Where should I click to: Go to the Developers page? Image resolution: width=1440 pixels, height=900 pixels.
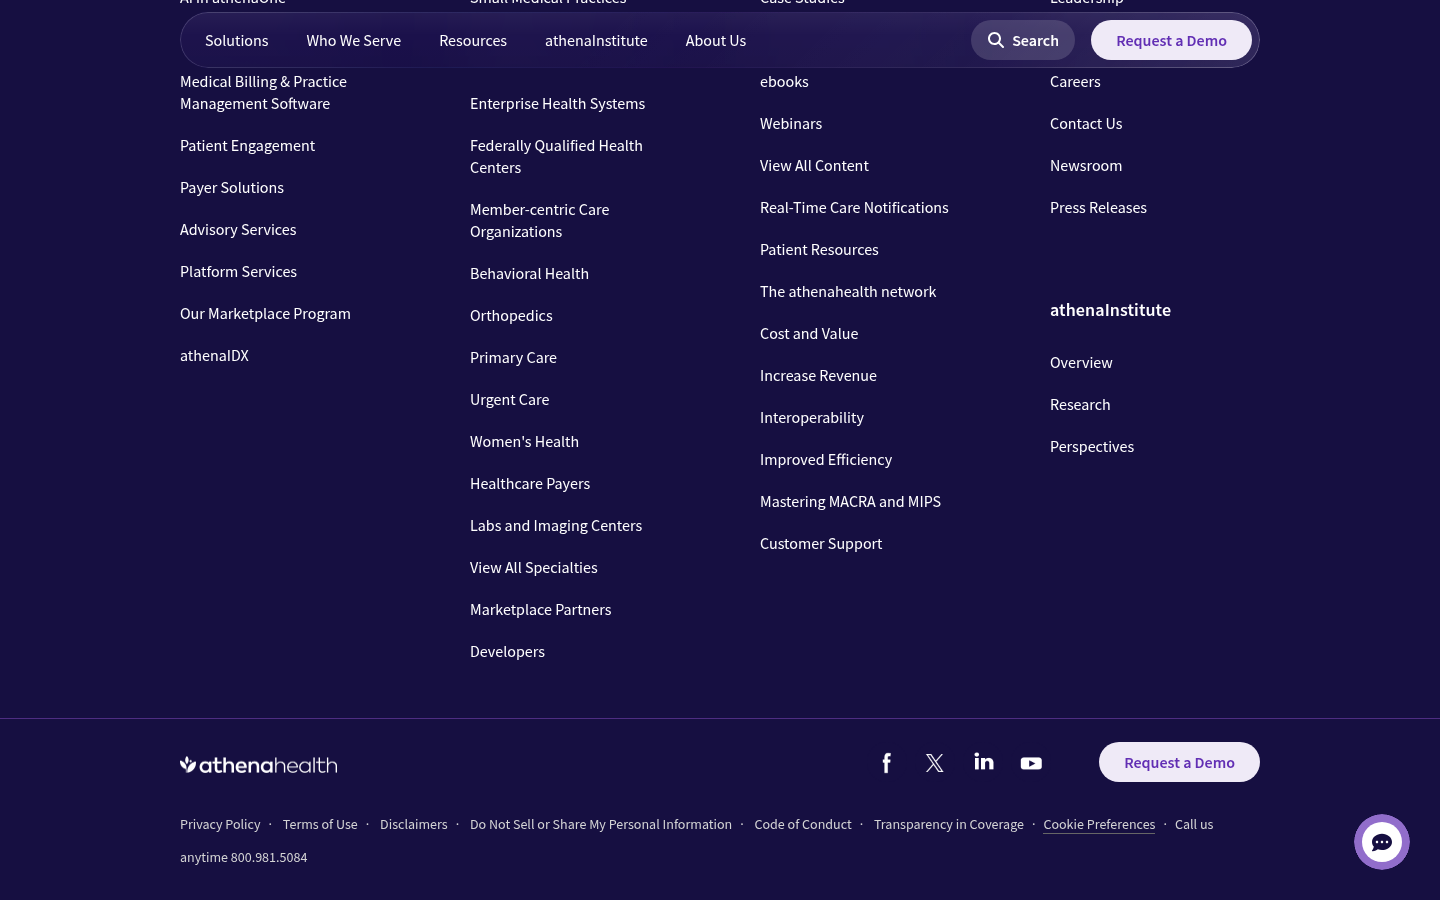(x=507, y=651)
